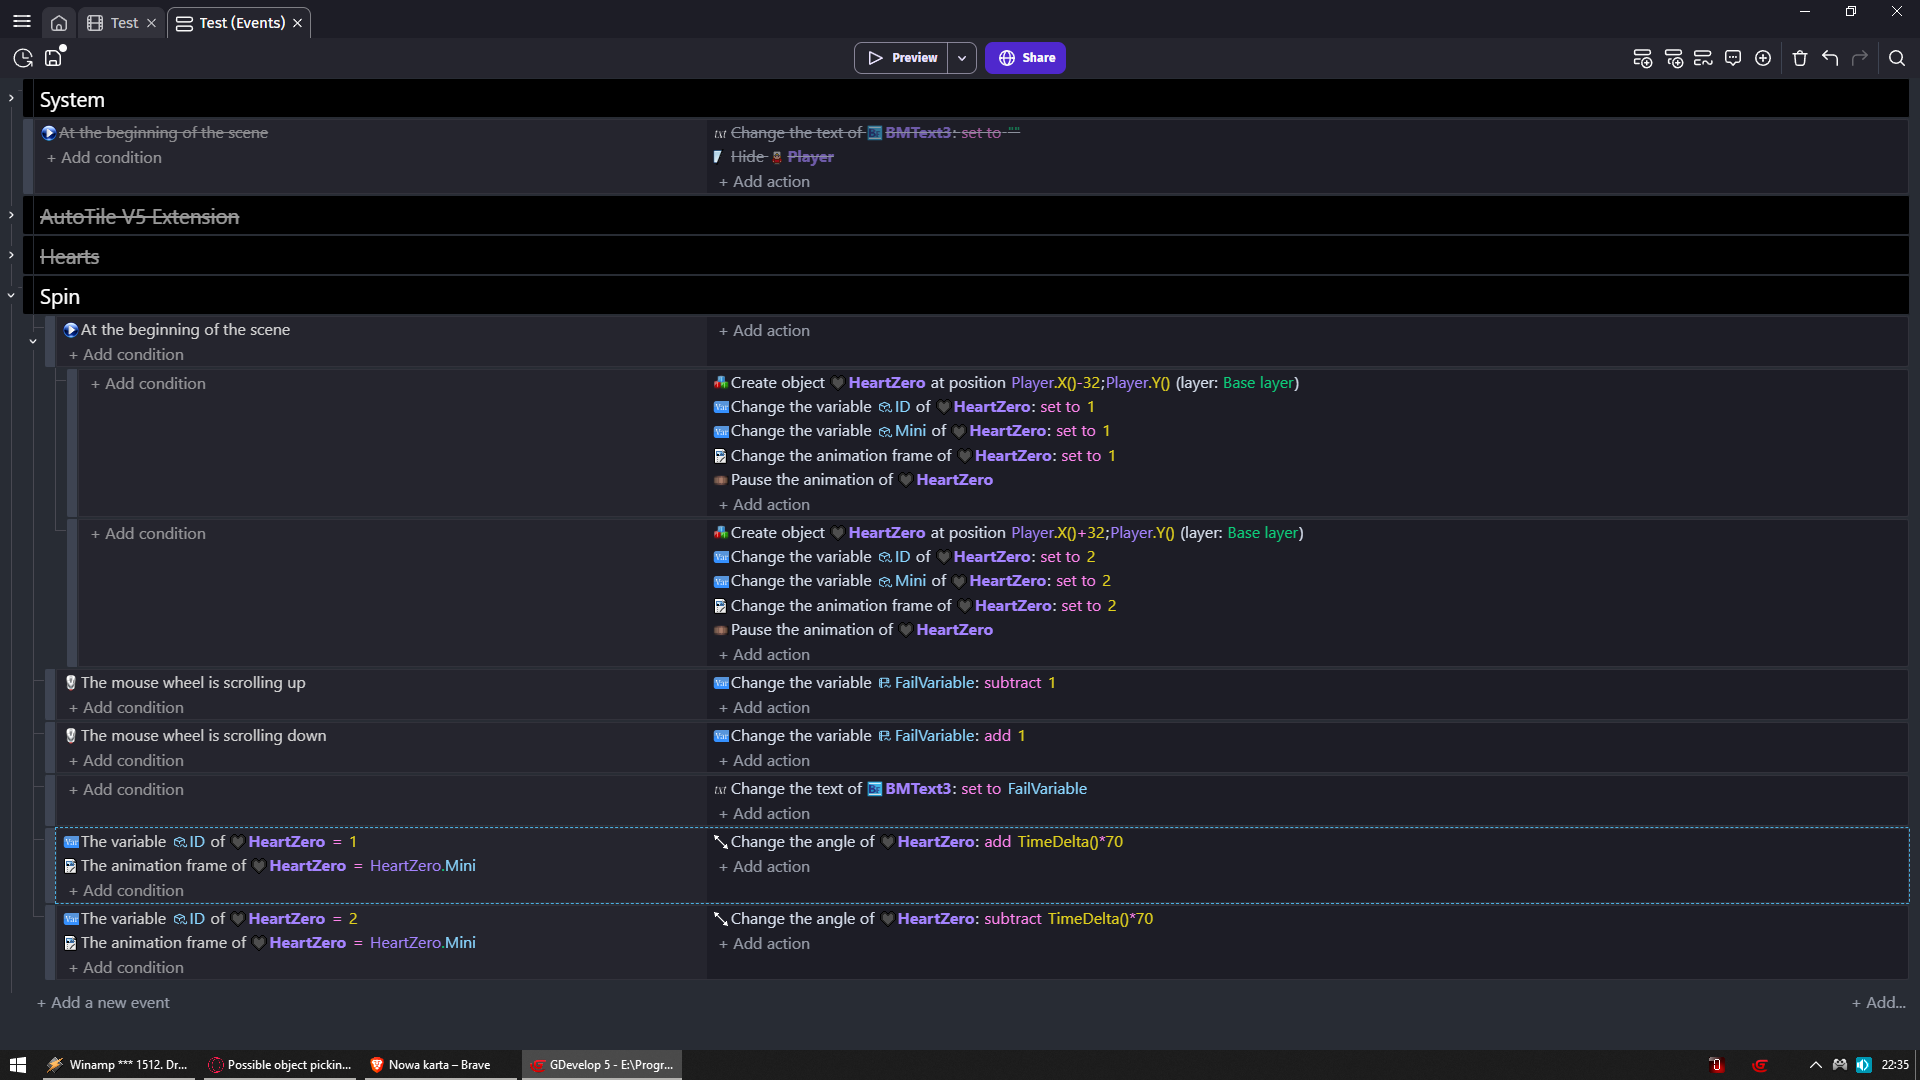Add condition under mouse wheel scrolling down
This screenshot has height=1080, width=1920.
tap(126, 761)
